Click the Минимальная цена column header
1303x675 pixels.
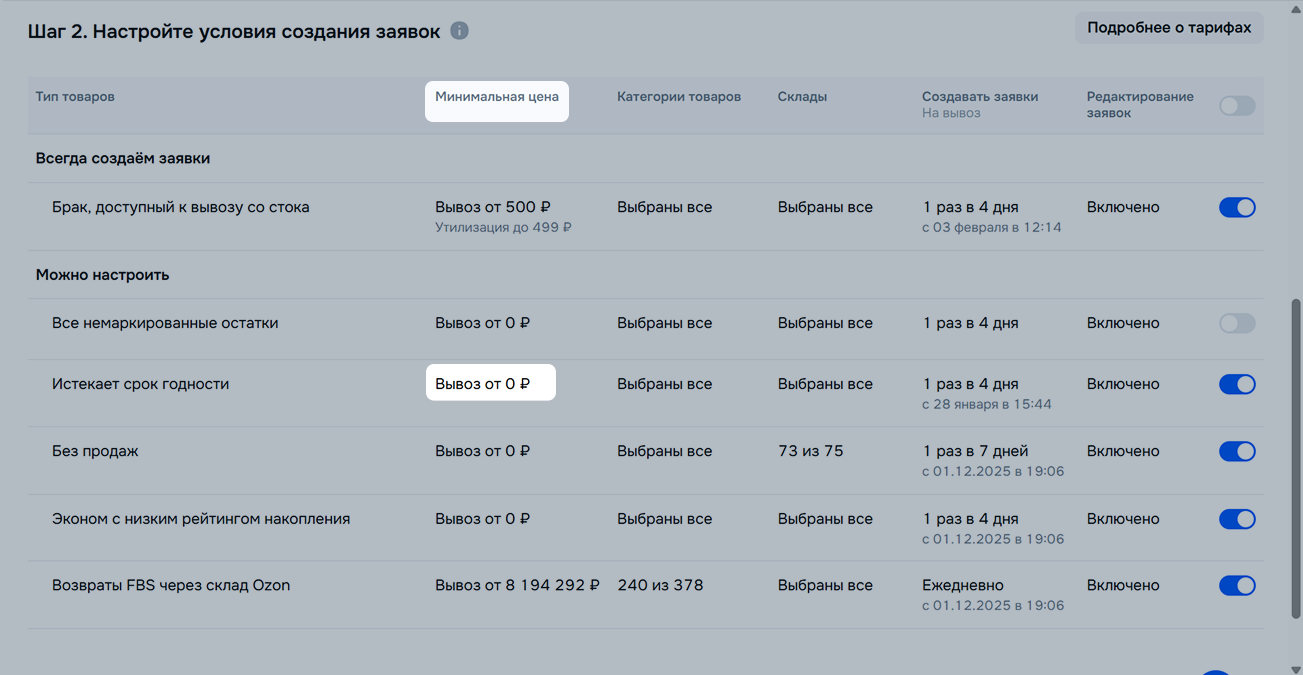click(x=496, y=97)
